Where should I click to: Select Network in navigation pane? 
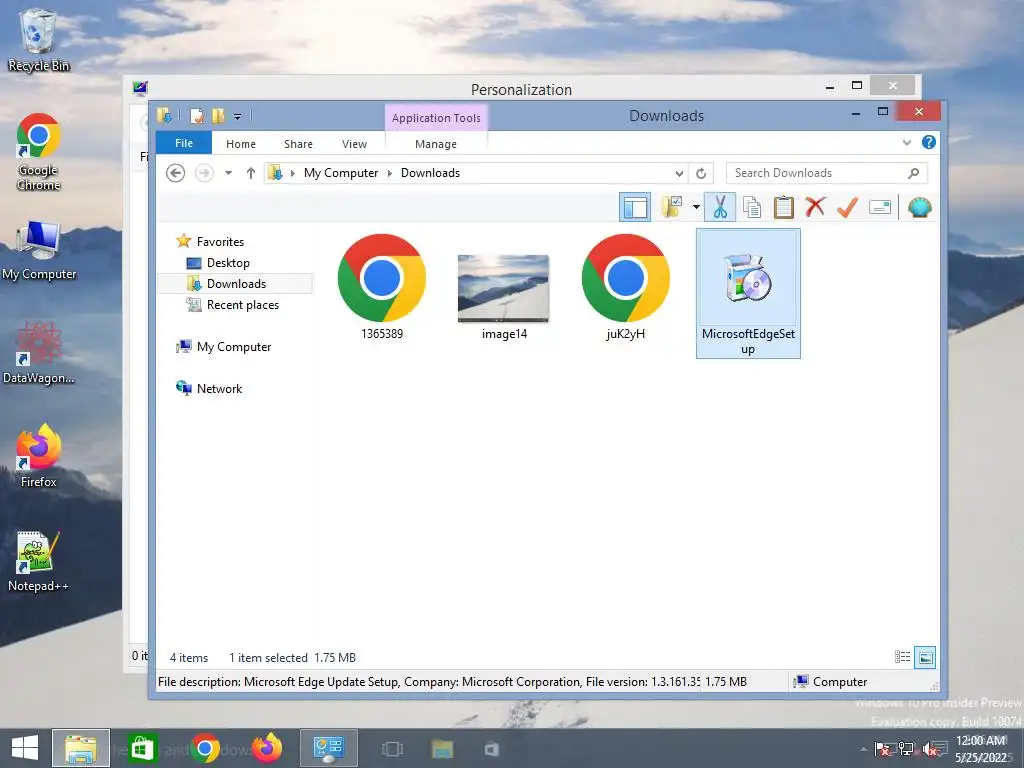[219, 389]
